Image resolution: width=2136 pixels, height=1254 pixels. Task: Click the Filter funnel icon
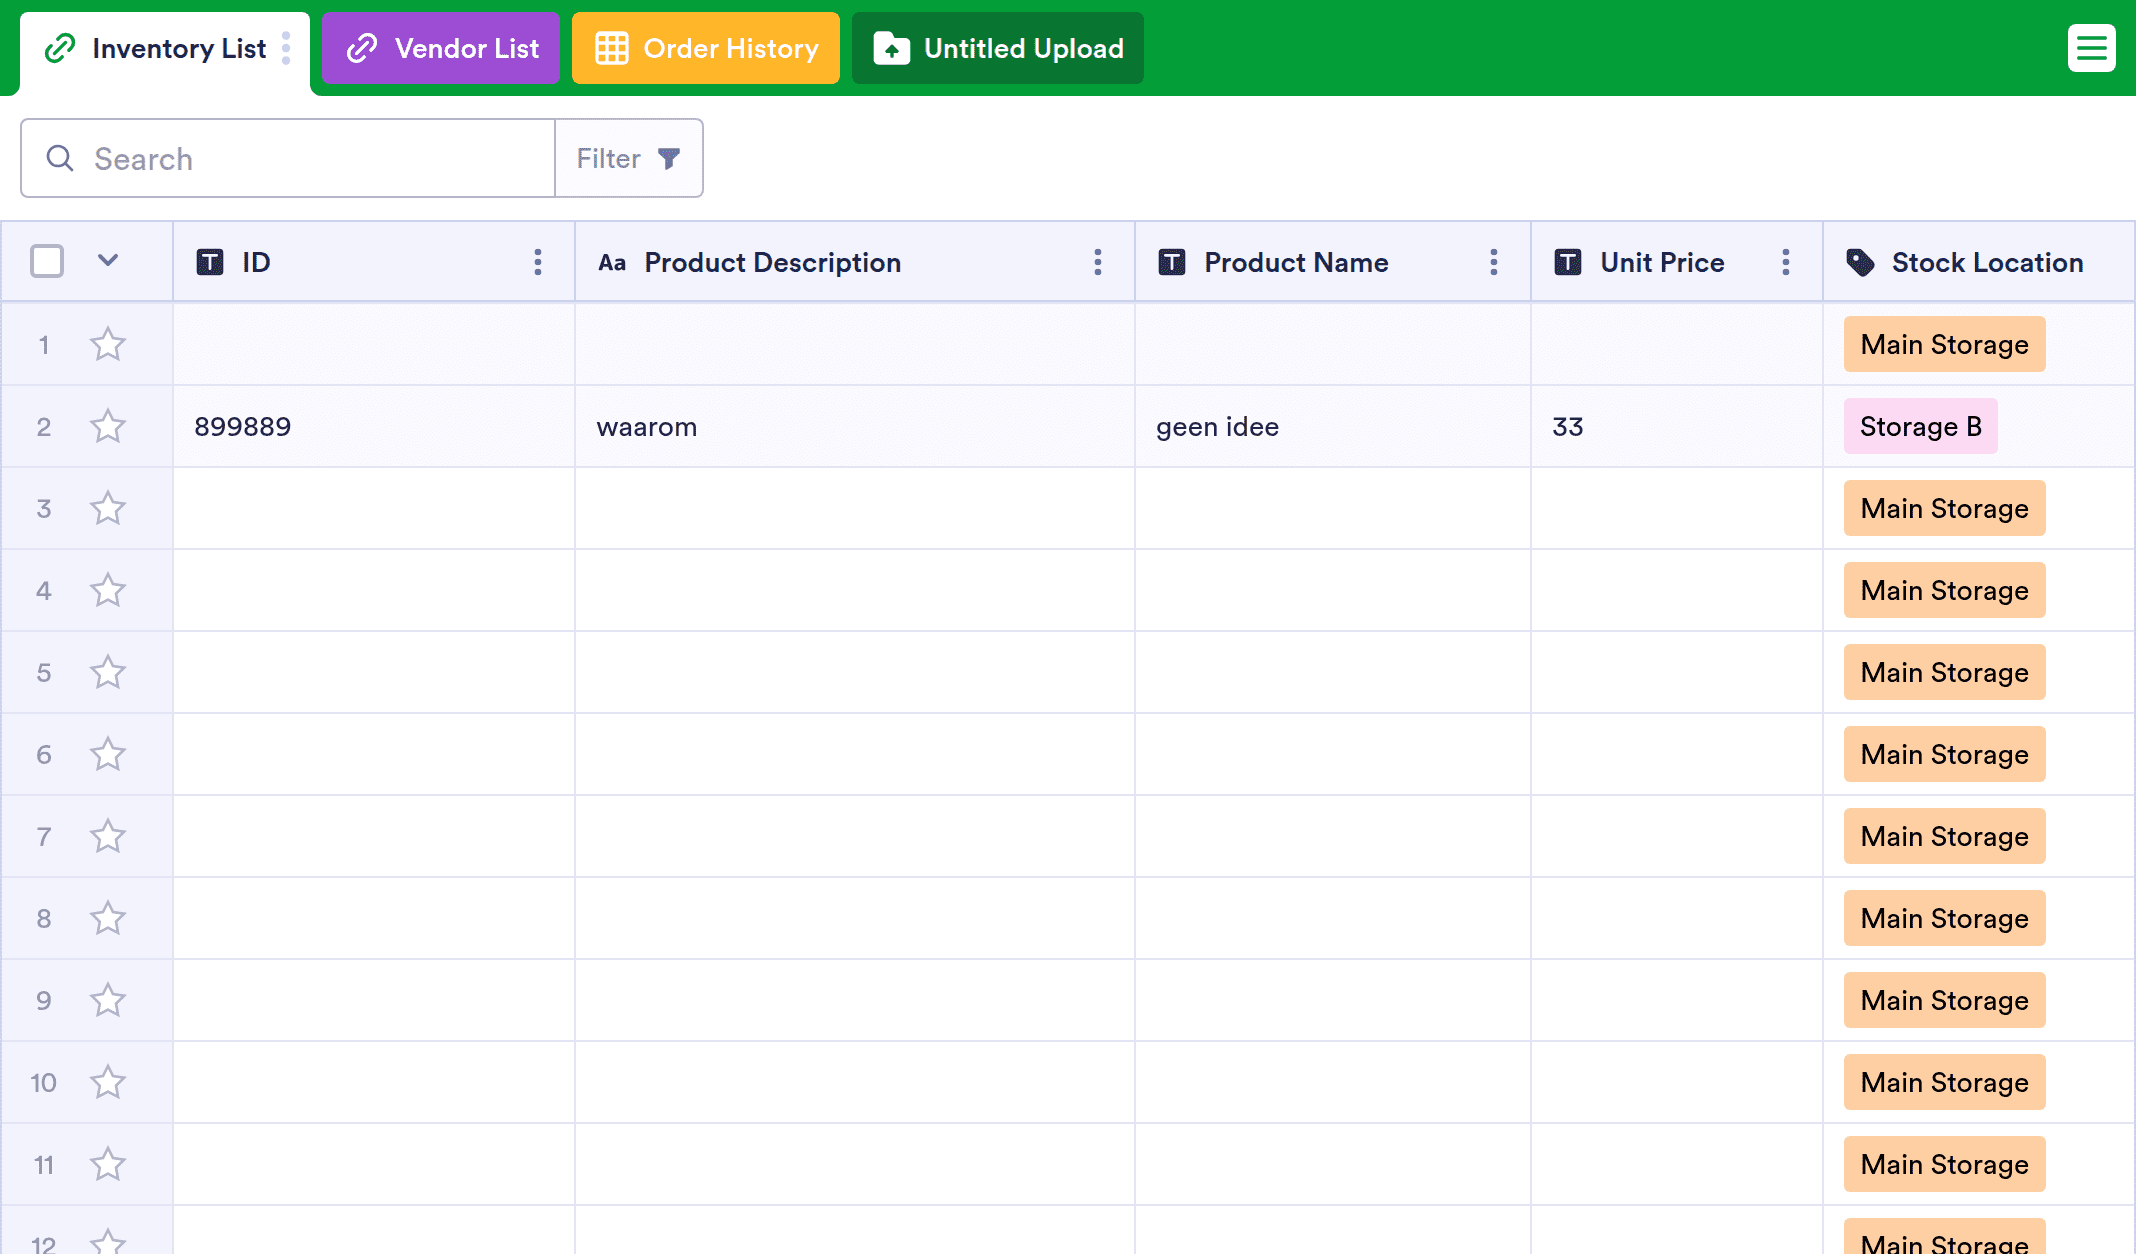tap(669, 158)
